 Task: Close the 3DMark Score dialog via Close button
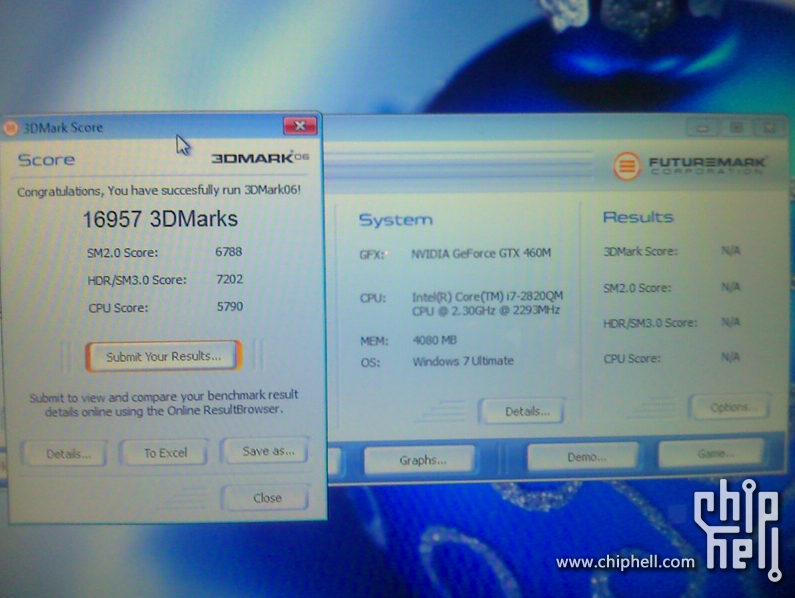[266, 498]
